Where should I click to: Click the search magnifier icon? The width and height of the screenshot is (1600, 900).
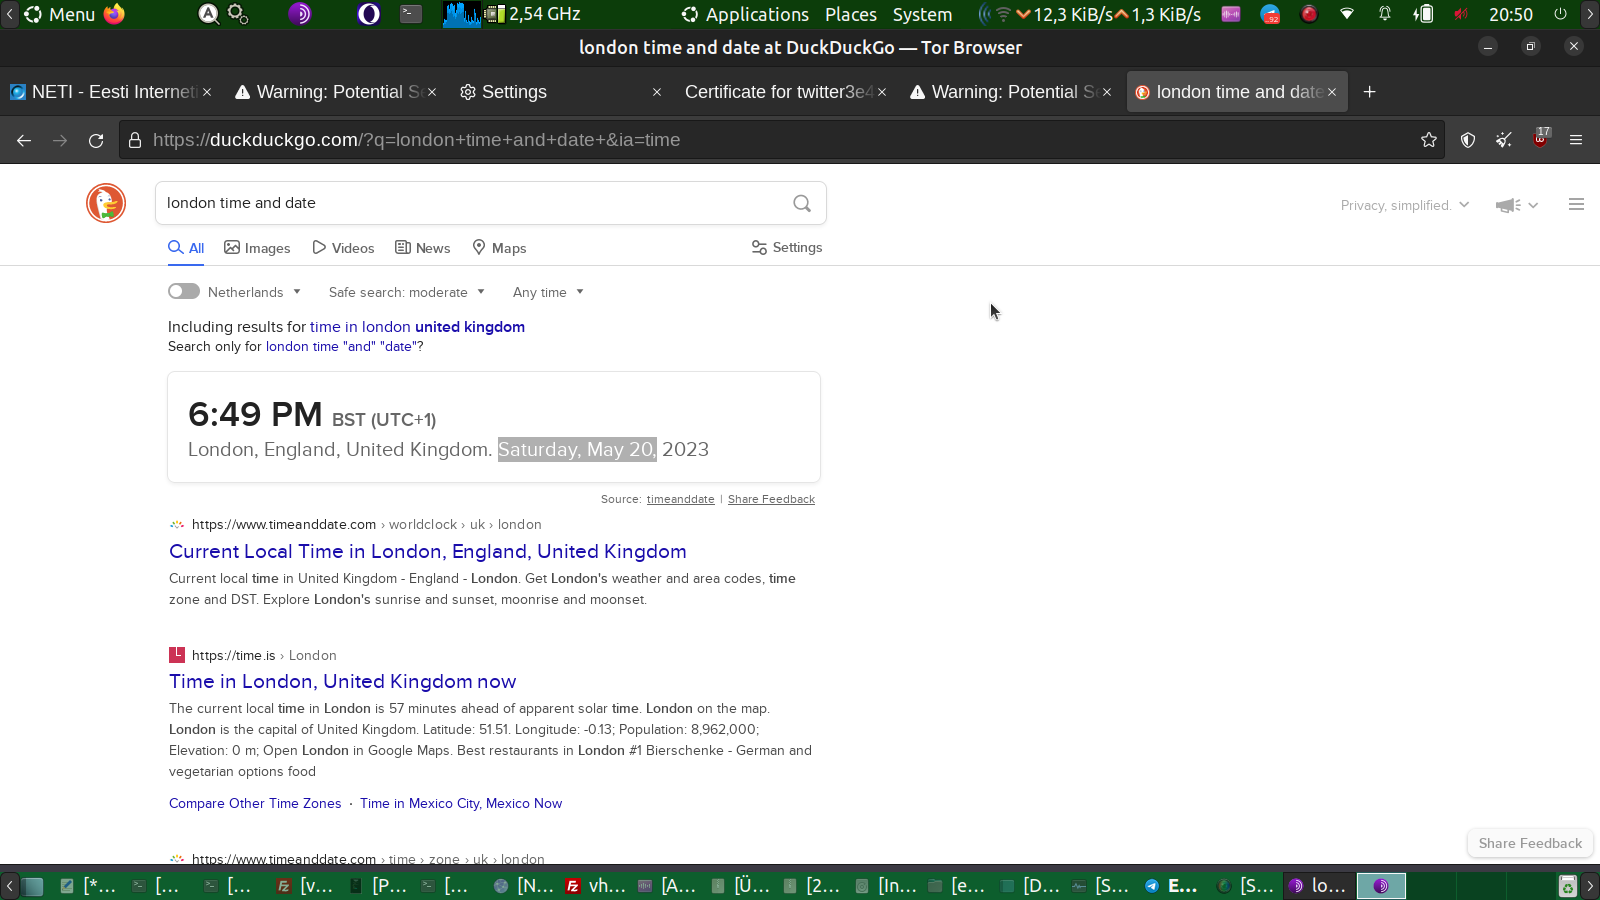(x=801, y=203)
